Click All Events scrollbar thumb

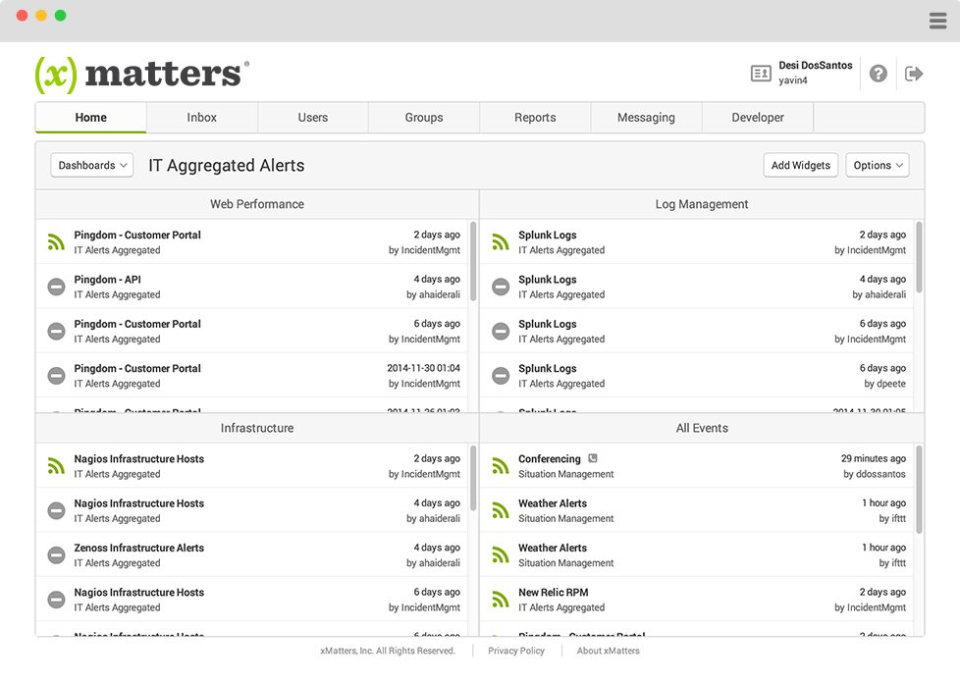(919, 490)
